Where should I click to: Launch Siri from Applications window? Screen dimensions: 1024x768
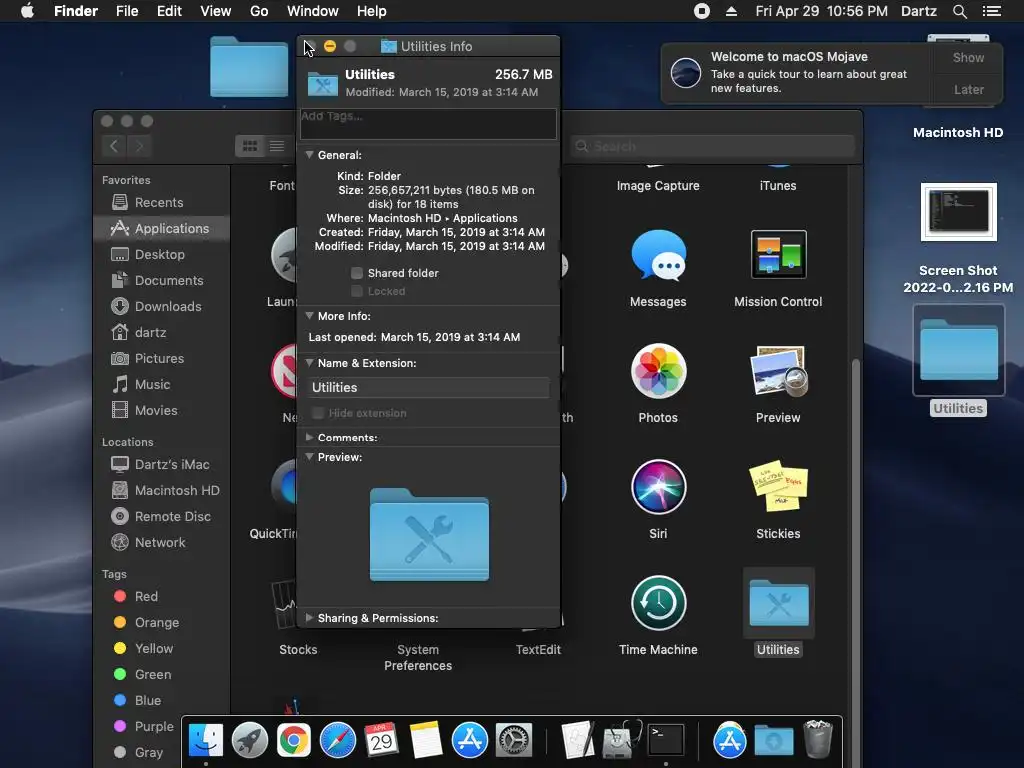tap(658, 487)
